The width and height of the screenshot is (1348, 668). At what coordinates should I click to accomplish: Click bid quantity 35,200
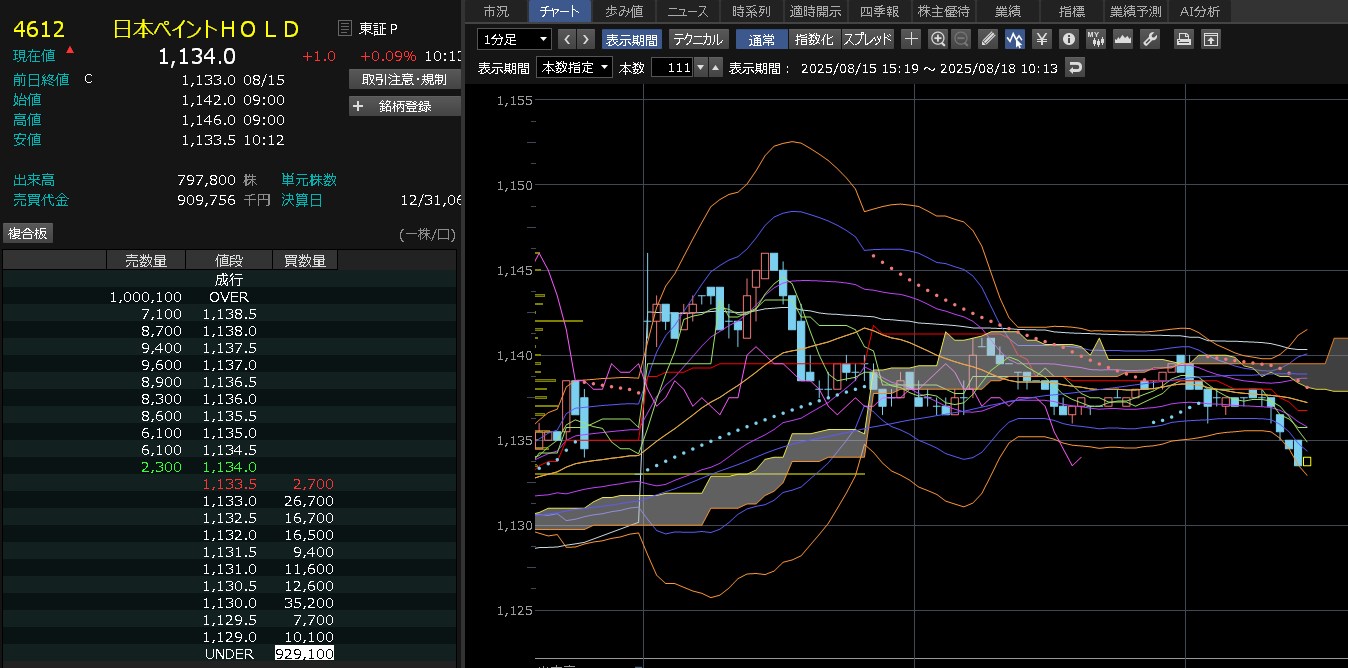(309, 603)
